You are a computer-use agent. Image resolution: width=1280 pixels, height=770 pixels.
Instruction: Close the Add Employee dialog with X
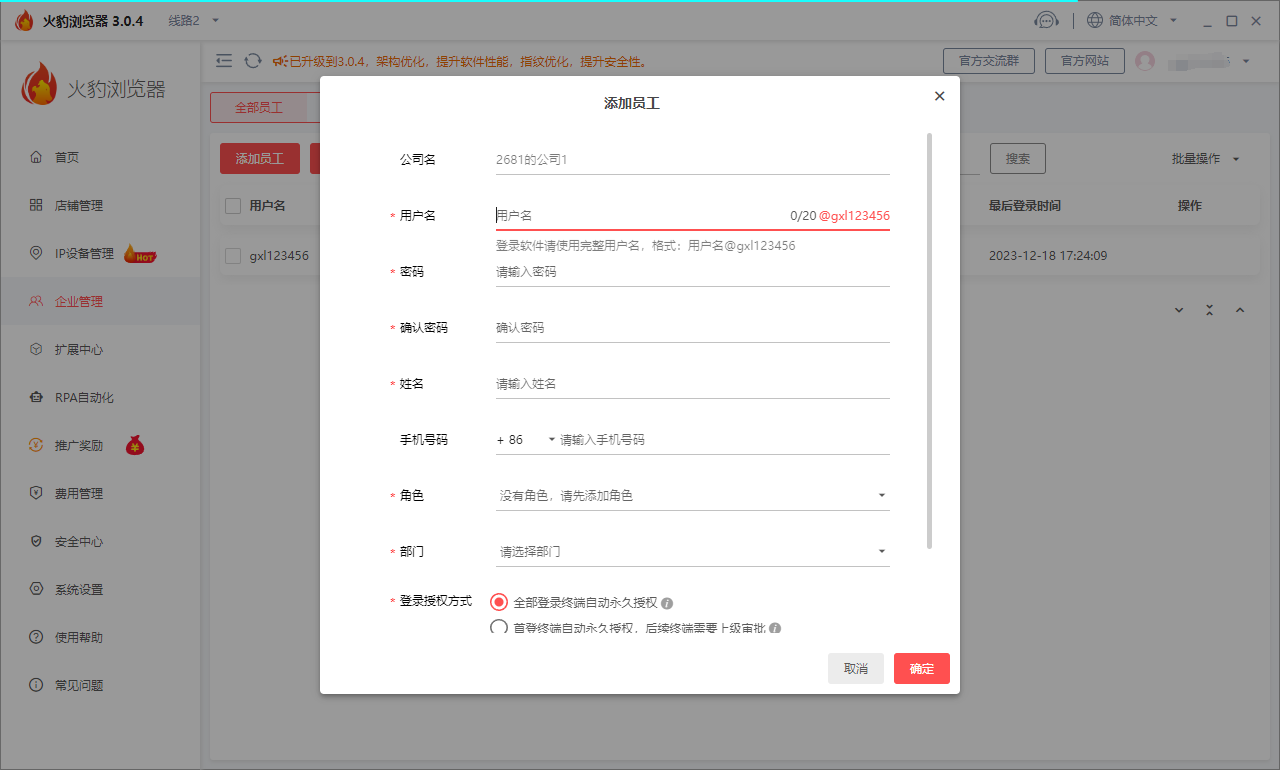point(939,96)
